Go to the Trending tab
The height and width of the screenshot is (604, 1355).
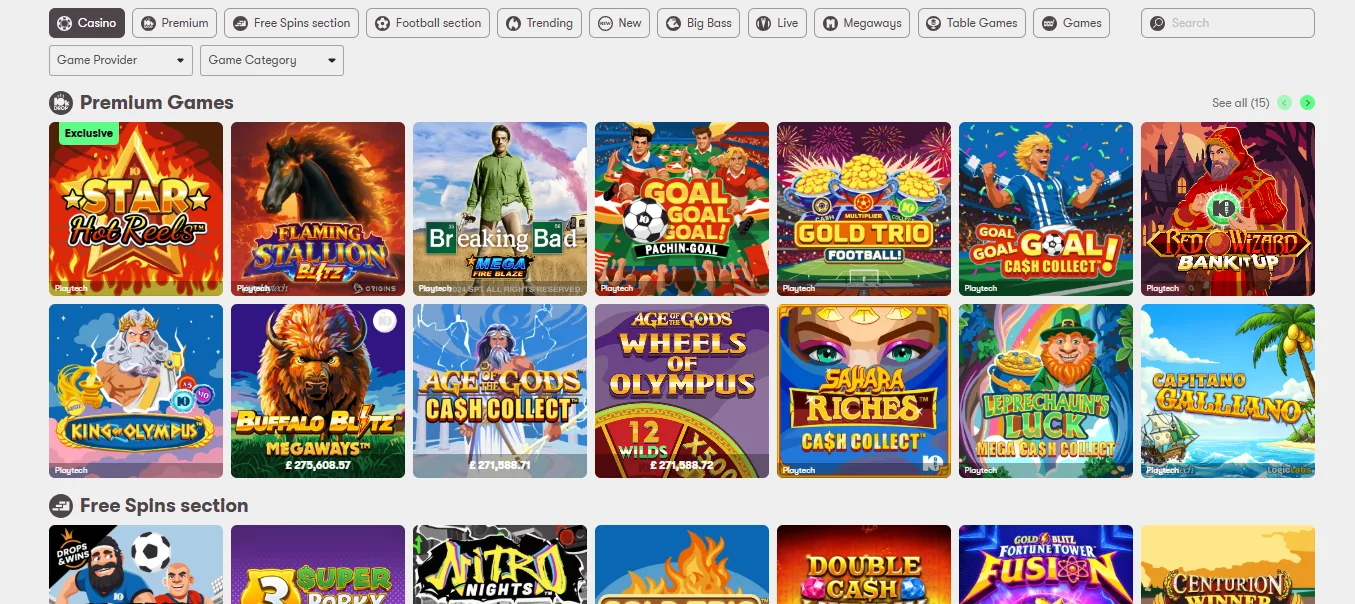pyautogui.click(x=540, y=23)
